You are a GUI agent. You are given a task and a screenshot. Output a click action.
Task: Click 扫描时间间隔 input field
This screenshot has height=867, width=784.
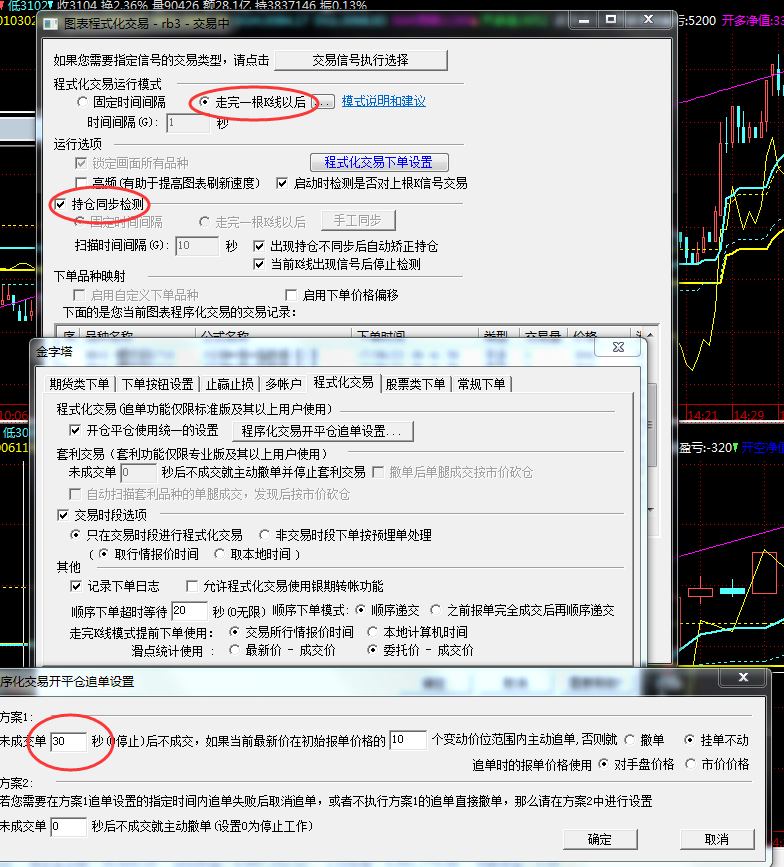(197, 246)
